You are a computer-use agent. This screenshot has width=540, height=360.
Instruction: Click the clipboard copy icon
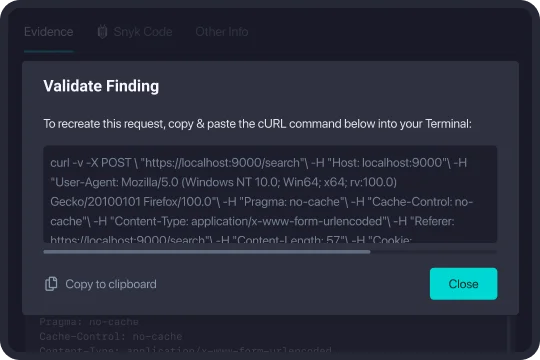[x=51, y=284]
